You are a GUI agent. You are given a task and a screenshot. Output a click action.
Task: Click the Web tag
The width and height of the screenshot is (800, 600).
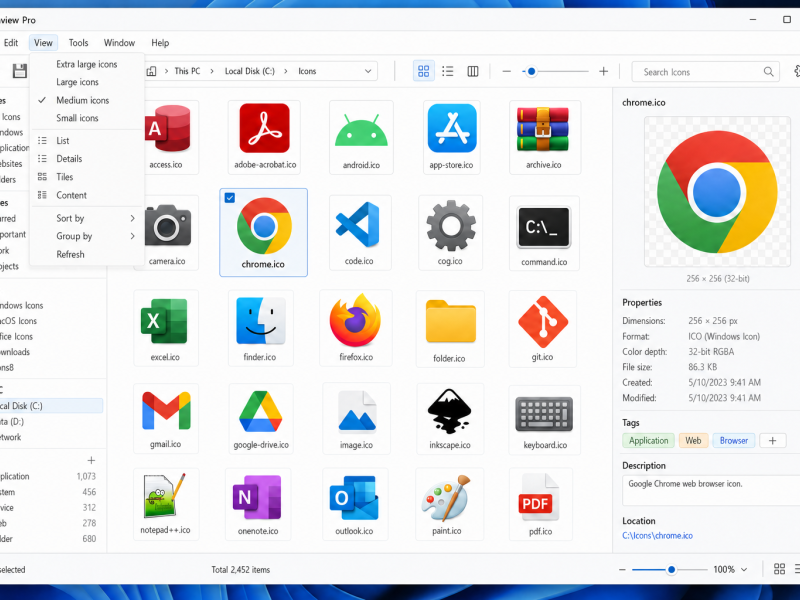point(693,441)
